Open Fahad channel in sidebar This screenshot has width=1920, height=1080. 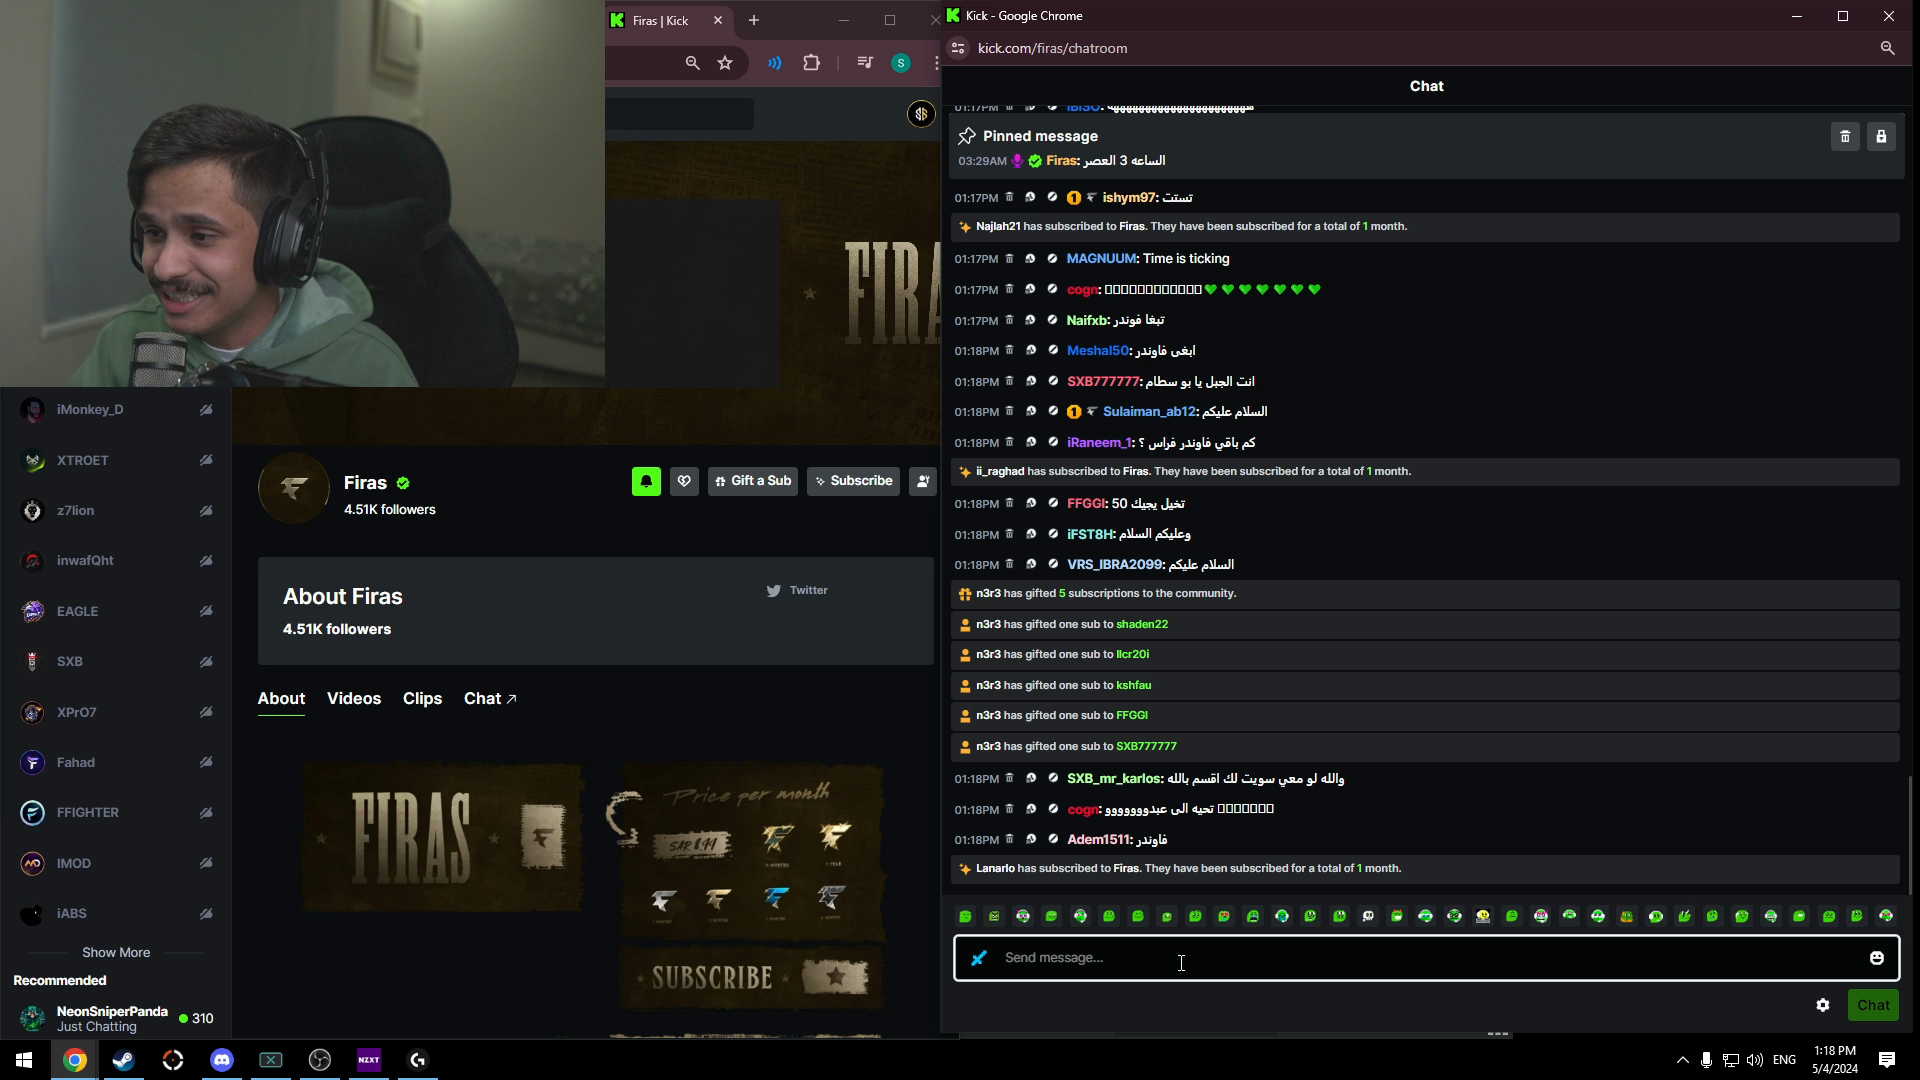tap(116, 763)
